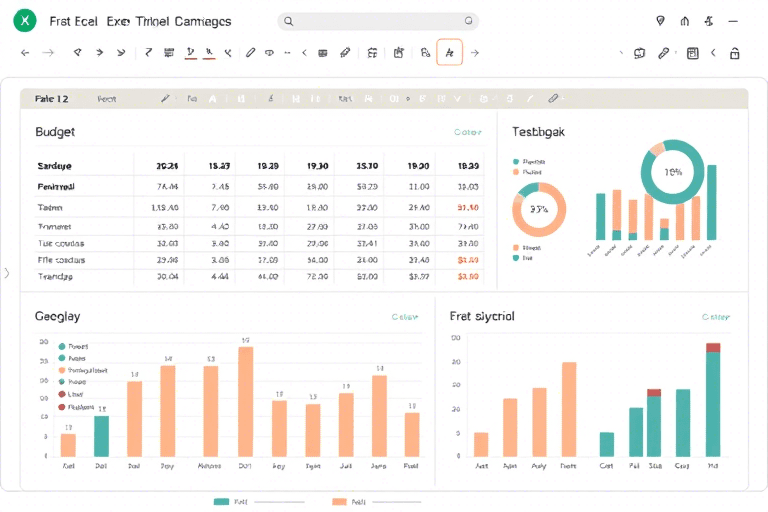Click the red-underlined text color icon
The image size is (768, 512).
coord(190,53)
